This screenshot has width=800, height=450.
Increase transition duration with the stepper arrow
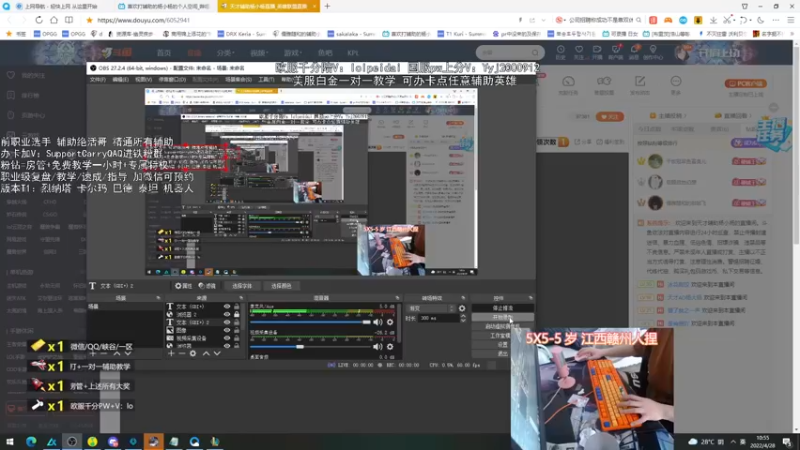tap(463, 316)
